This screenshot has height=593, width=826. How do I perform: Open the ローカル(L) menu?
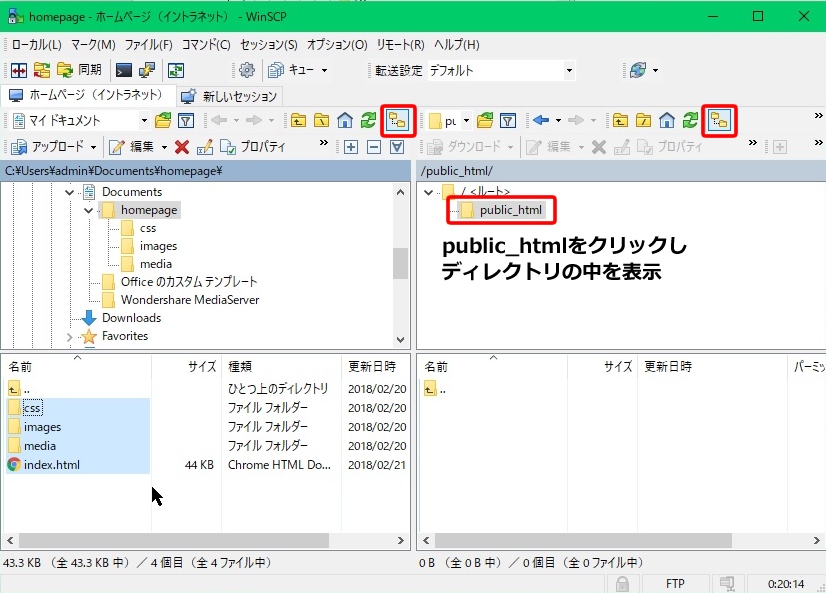coord(36,45)
